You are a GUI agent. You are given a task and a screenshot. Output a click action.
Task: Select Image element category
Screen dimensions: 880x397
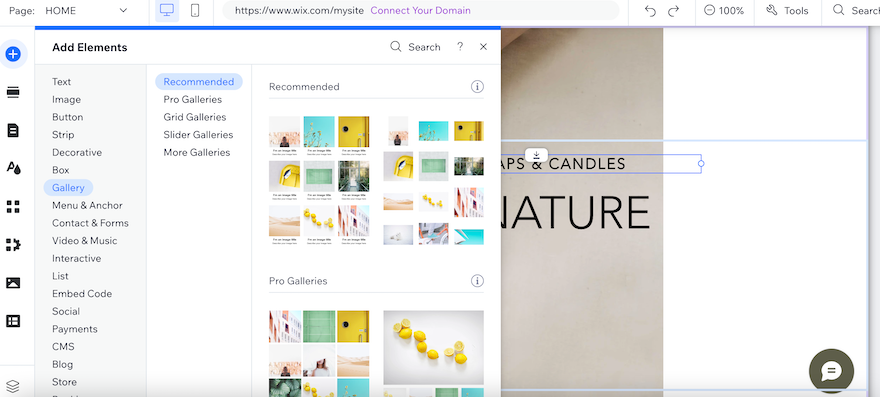66,99
